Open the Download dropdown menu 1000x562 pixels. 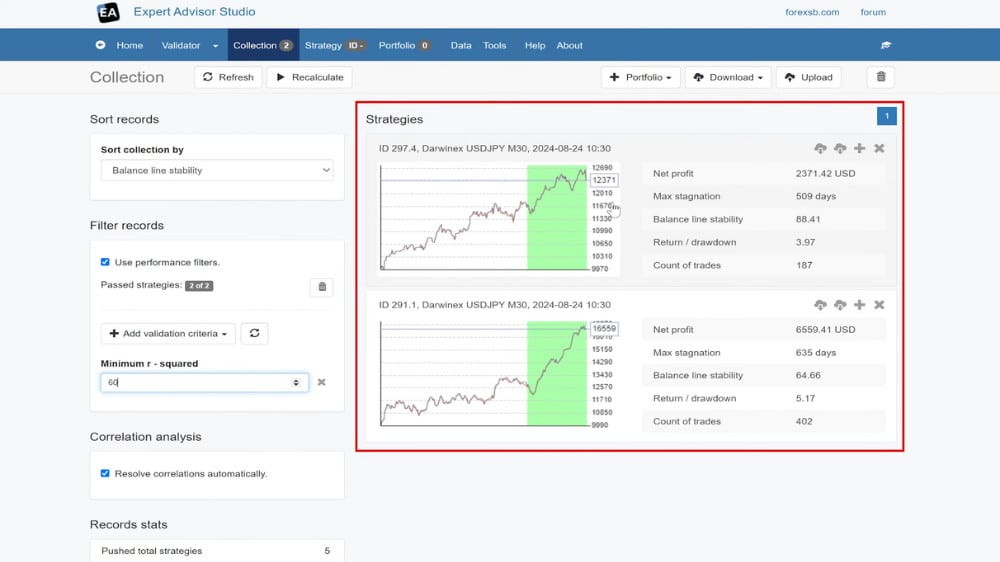(727, 77)
